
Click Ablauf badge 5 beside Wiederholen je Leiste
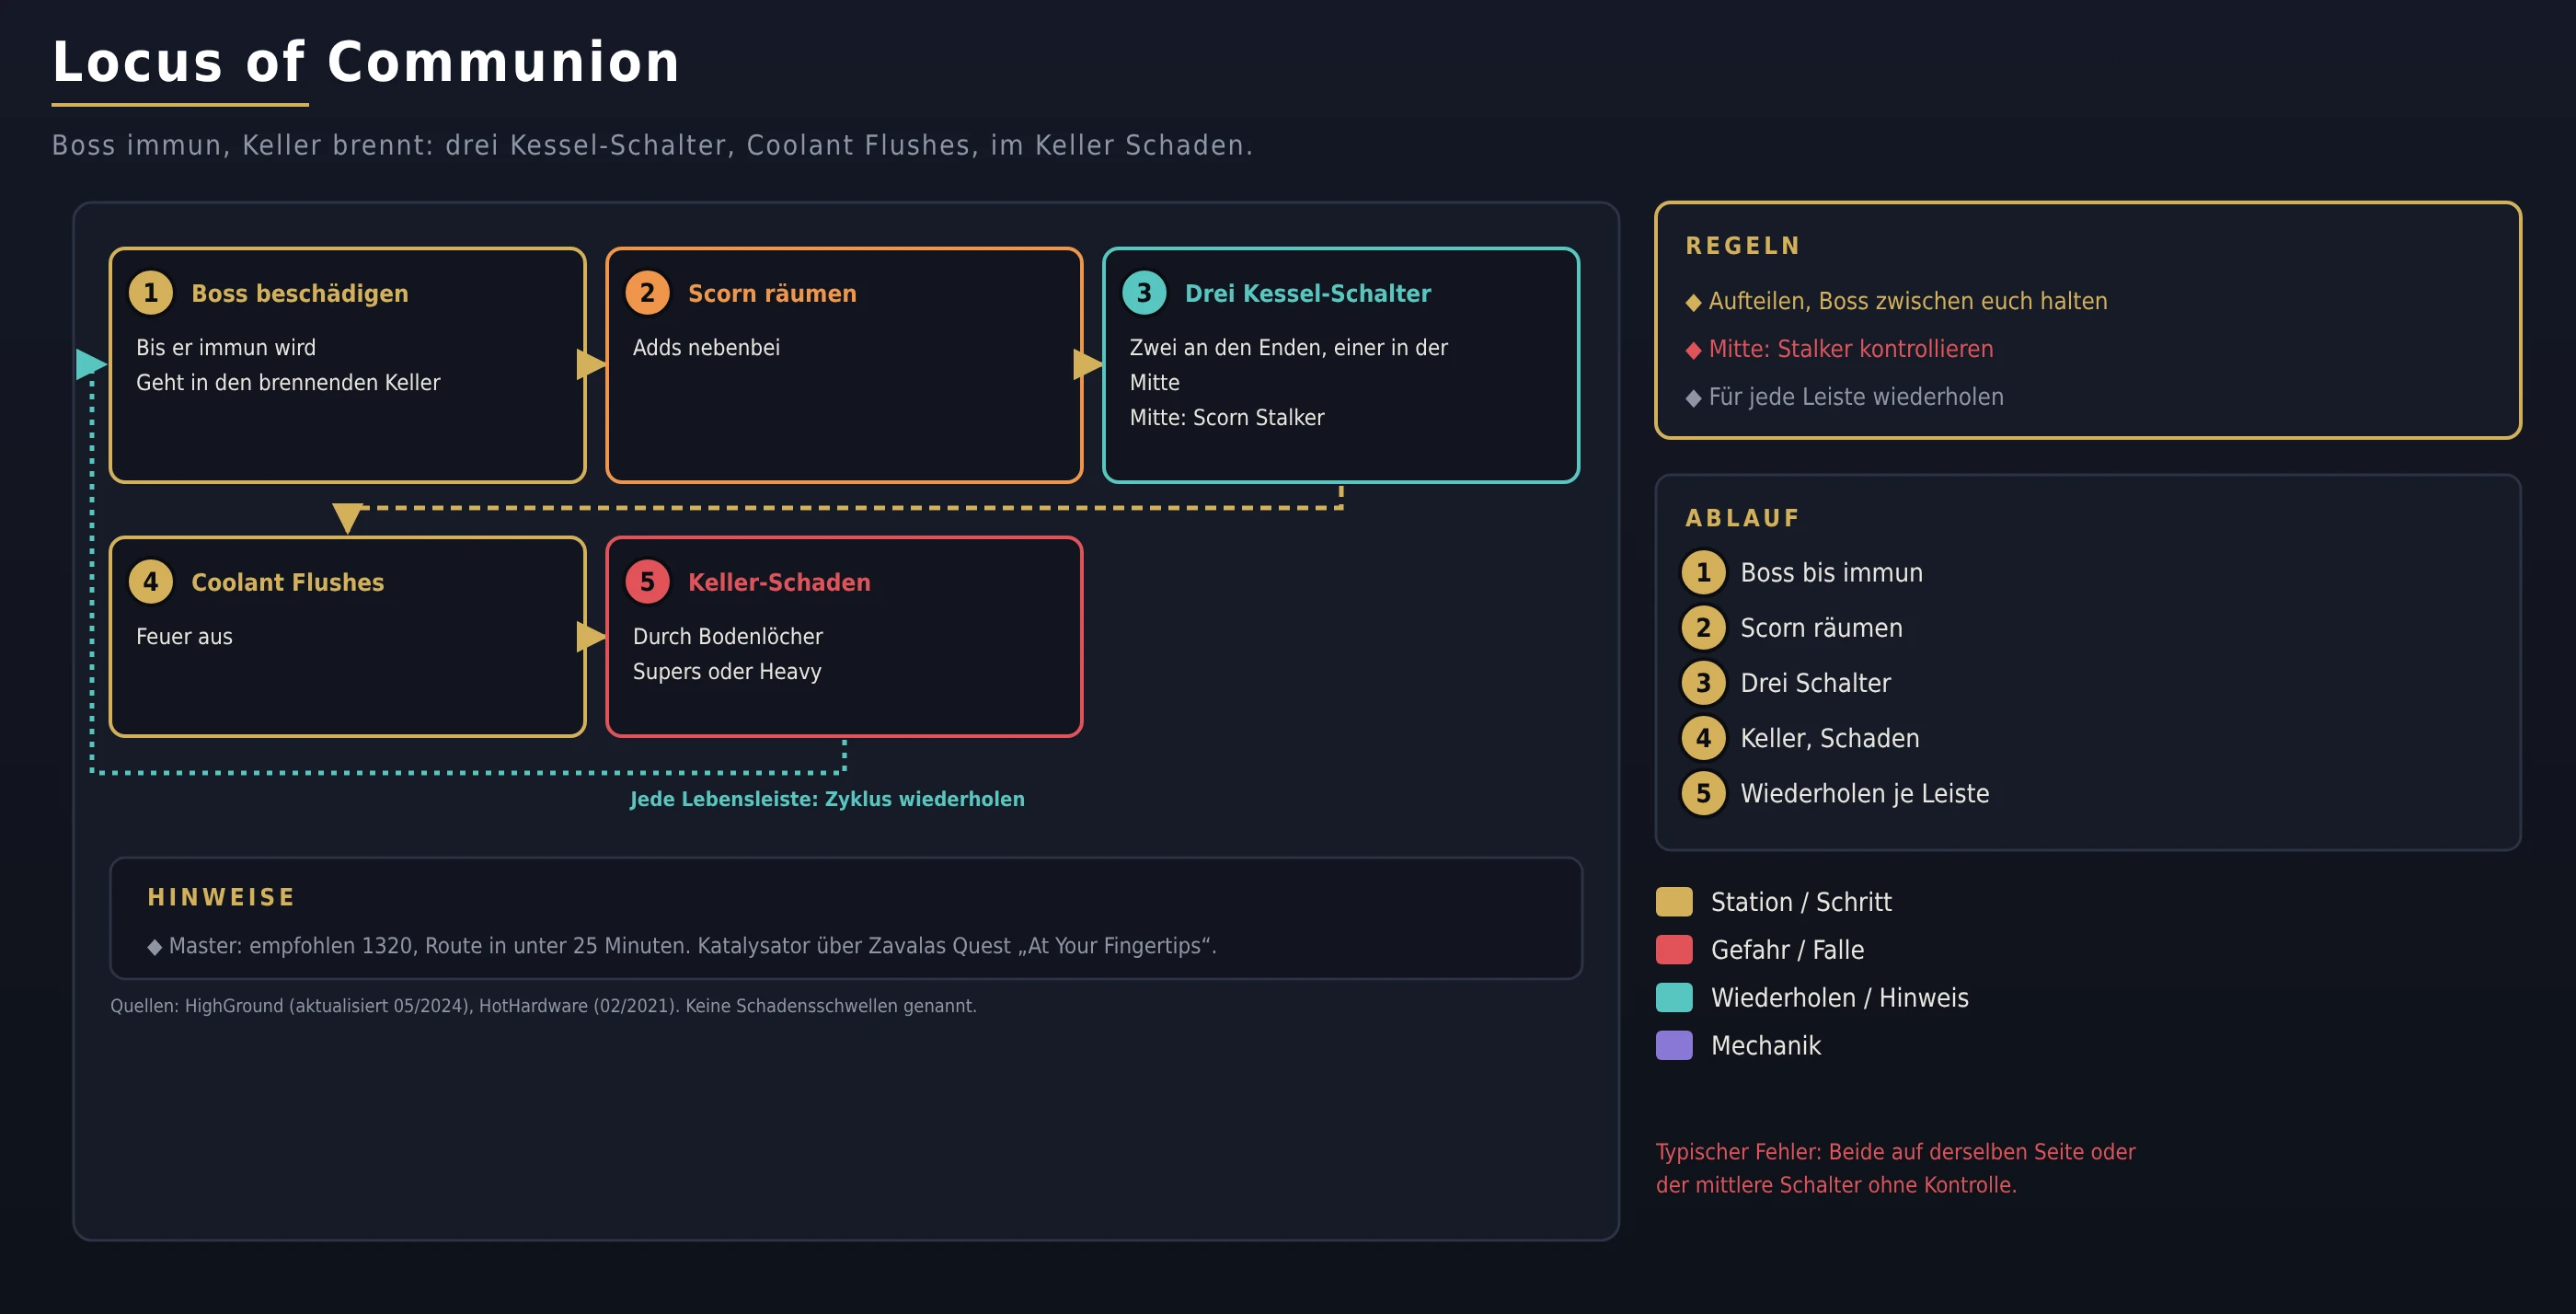(1703, 793)
